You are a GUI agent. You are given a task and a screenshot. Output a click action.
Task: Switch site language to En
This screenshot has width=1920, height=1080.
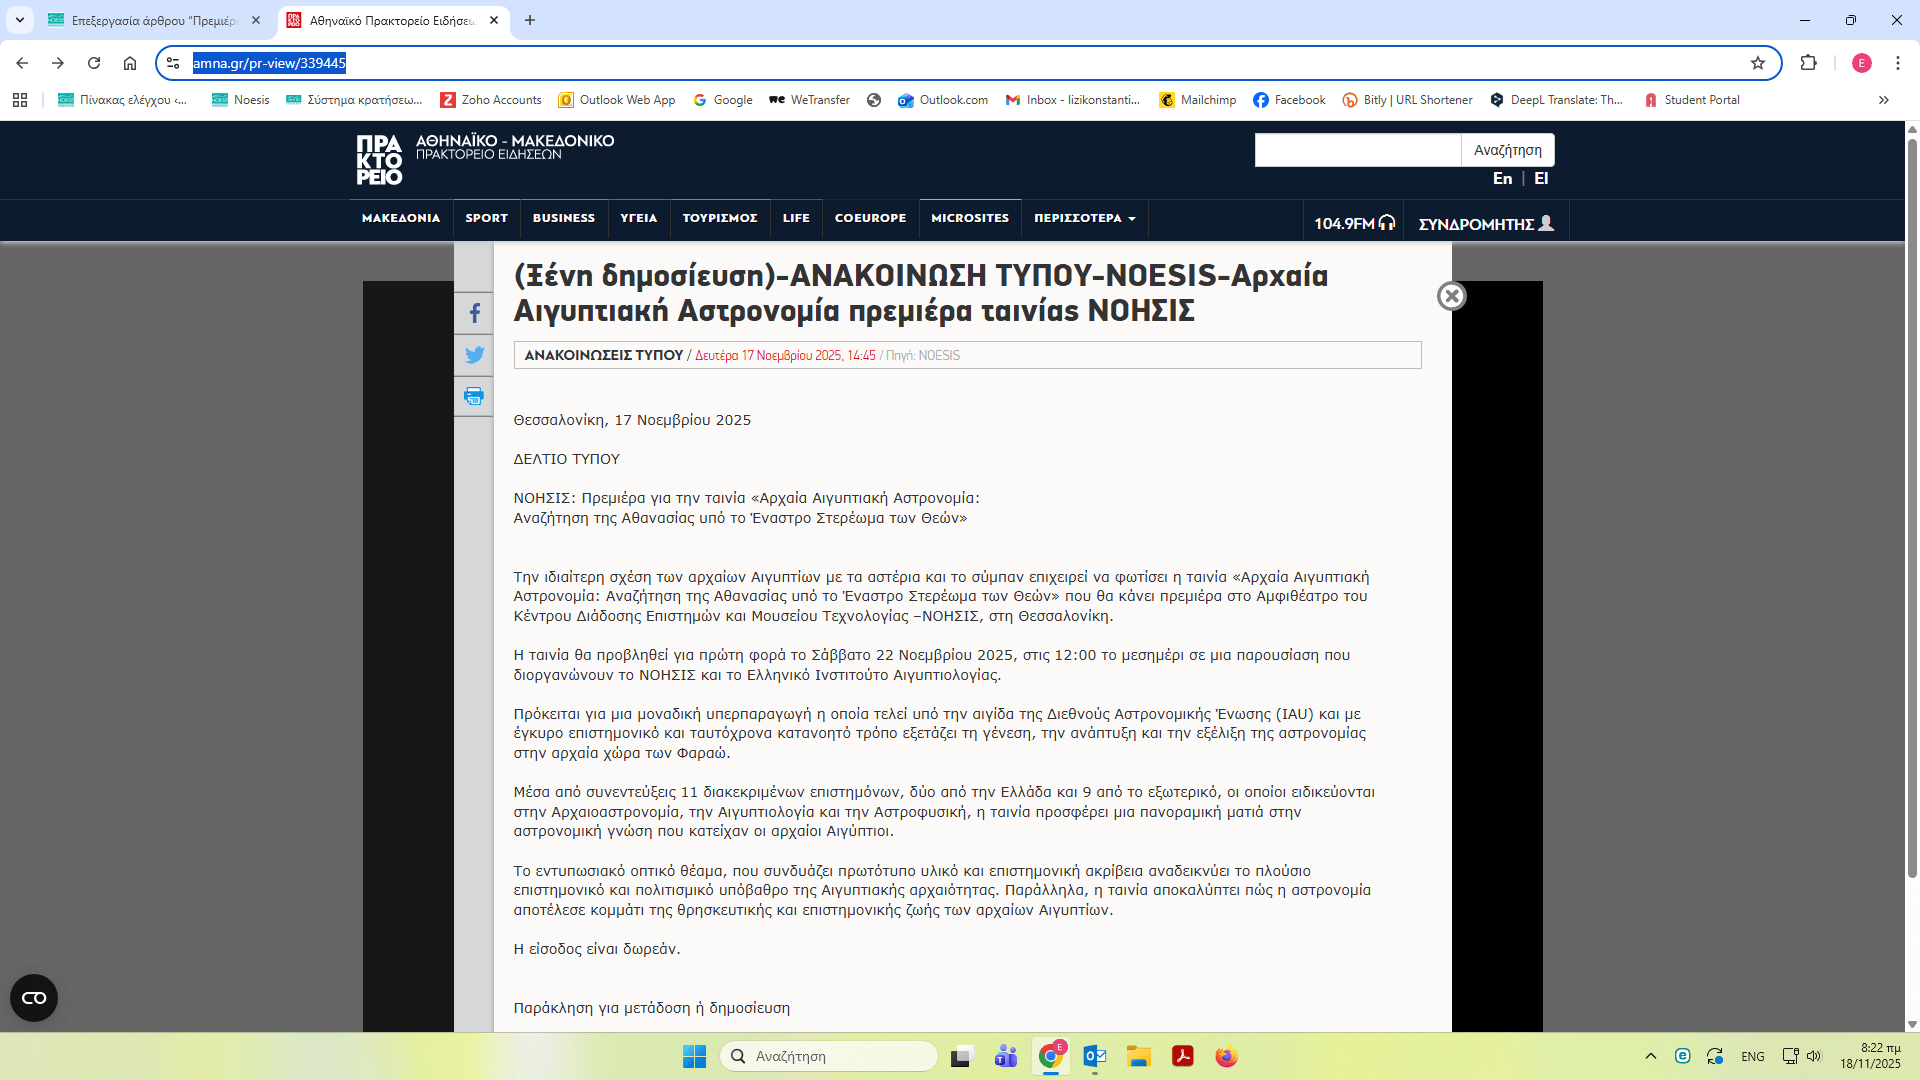tap(1502, 178)
